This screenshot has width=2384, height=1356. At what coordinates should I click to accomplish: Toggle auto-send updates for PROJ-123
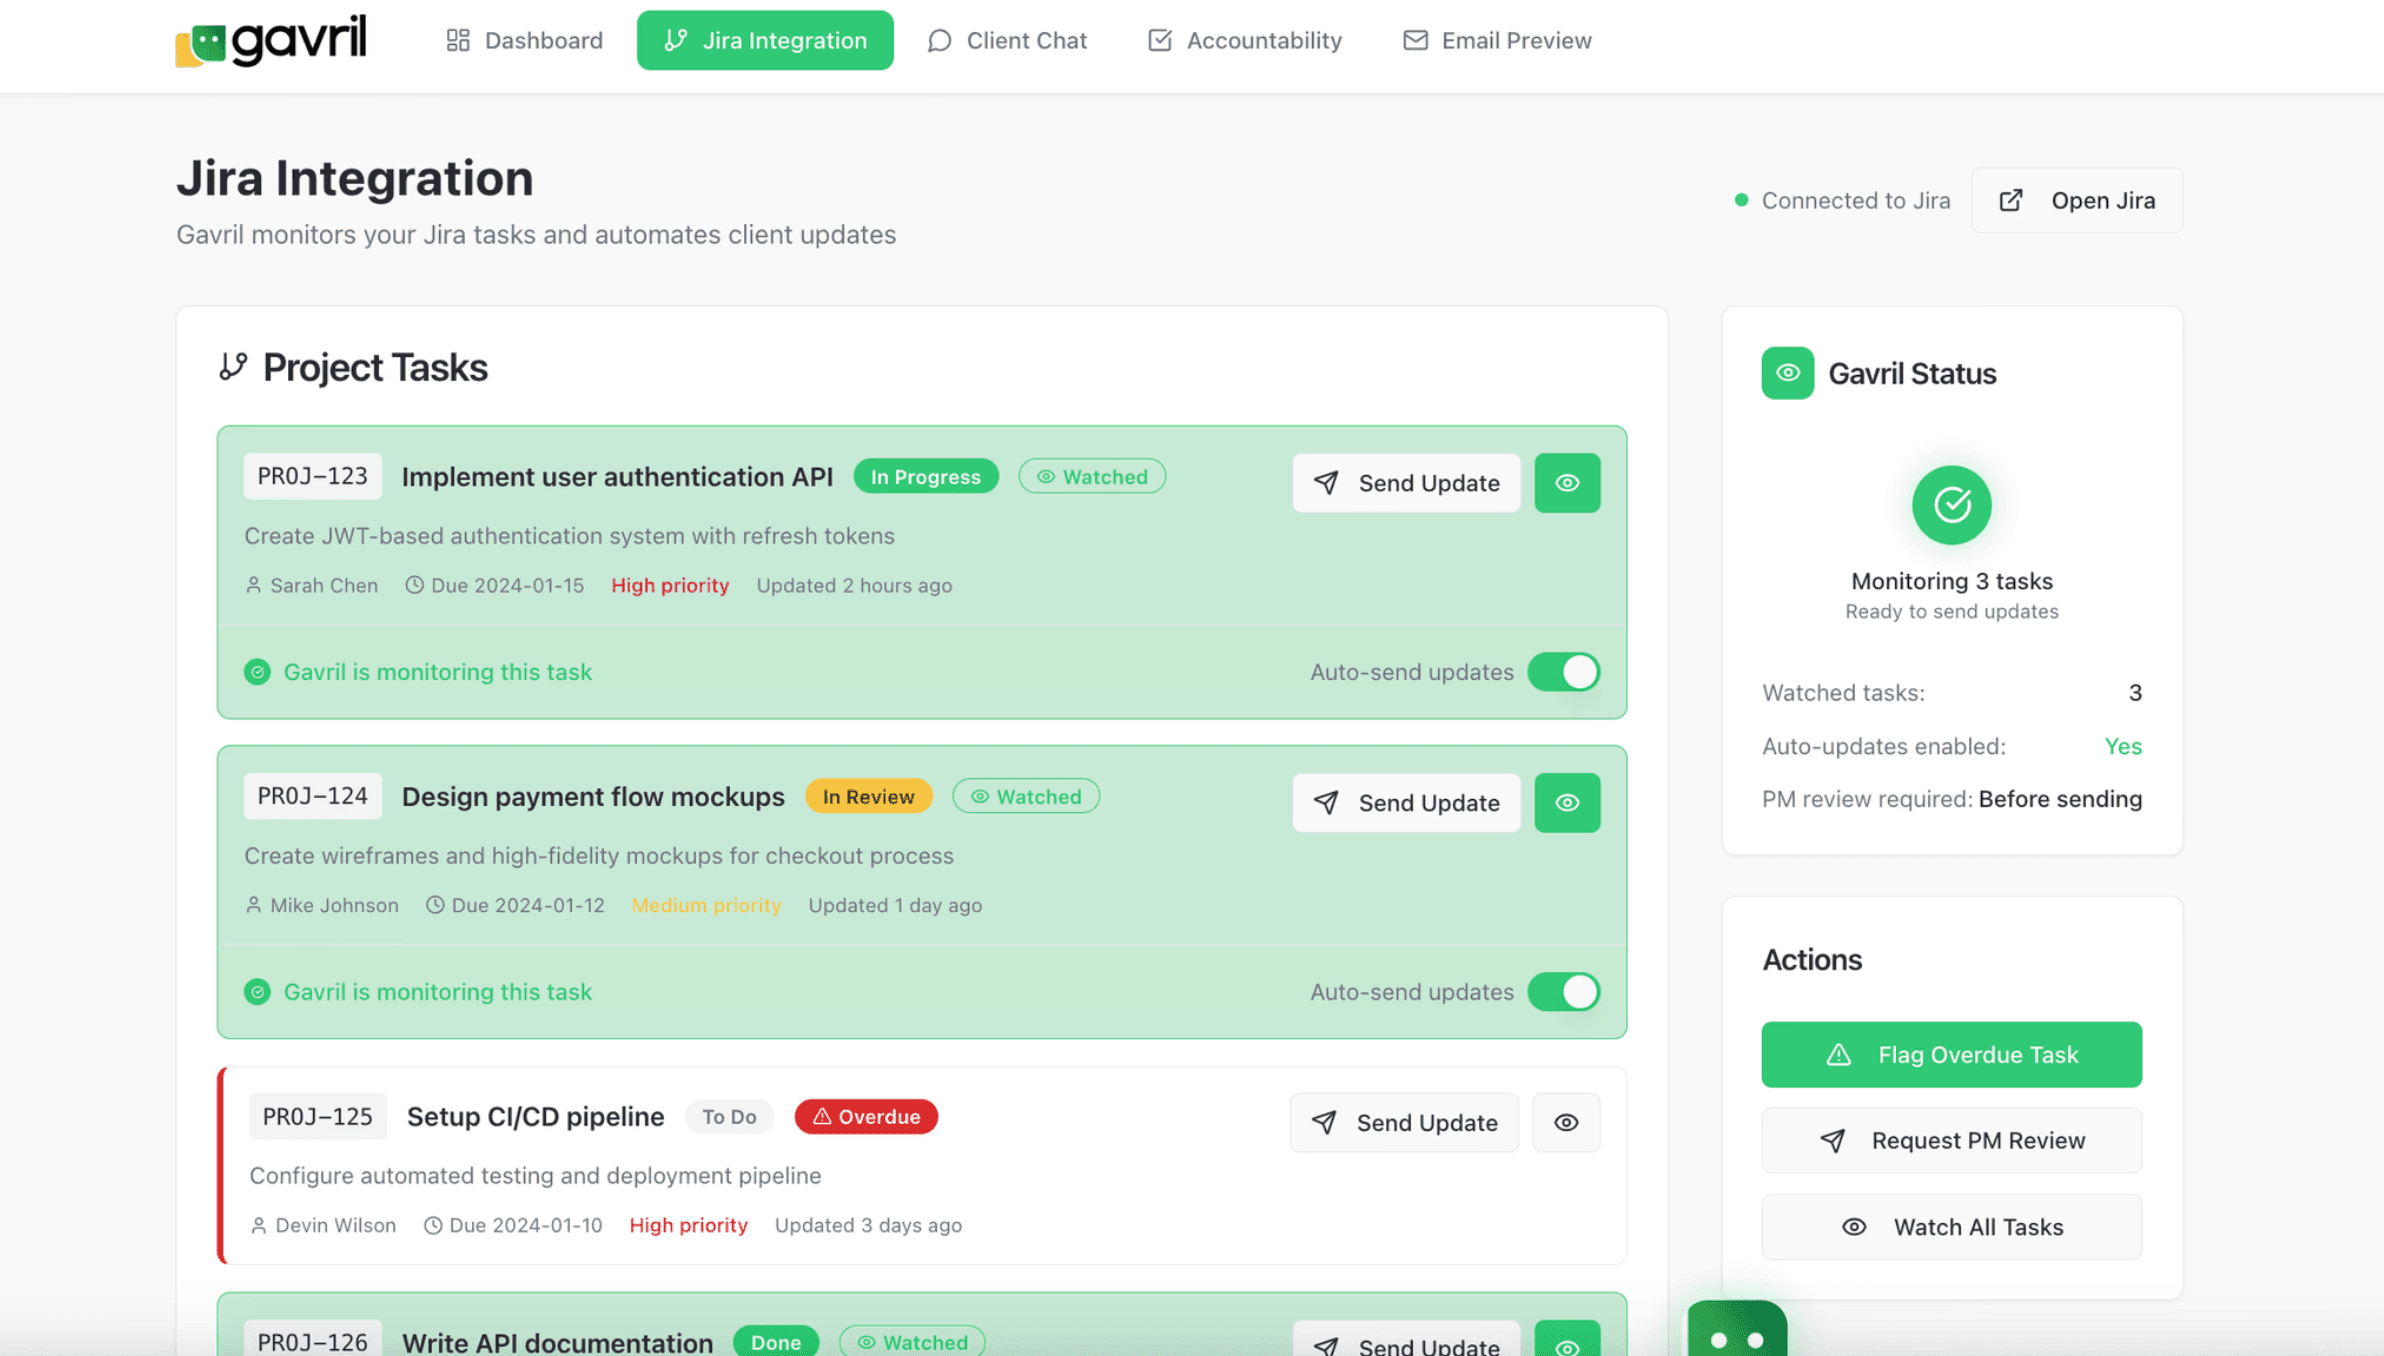(1564, 672)
